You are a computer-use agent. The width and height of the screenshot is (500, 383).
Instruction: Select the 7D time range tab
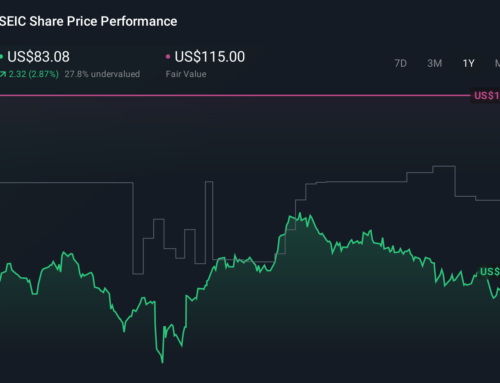[x=400, y=63]
